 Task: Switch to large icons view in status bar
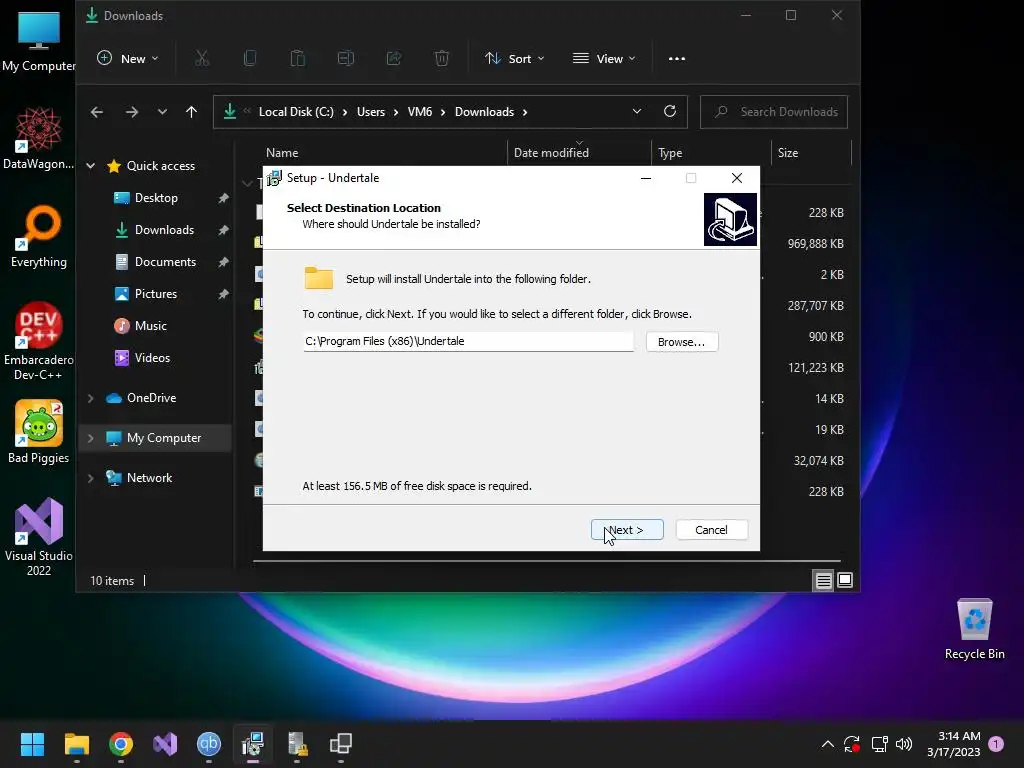pos(845,581)
